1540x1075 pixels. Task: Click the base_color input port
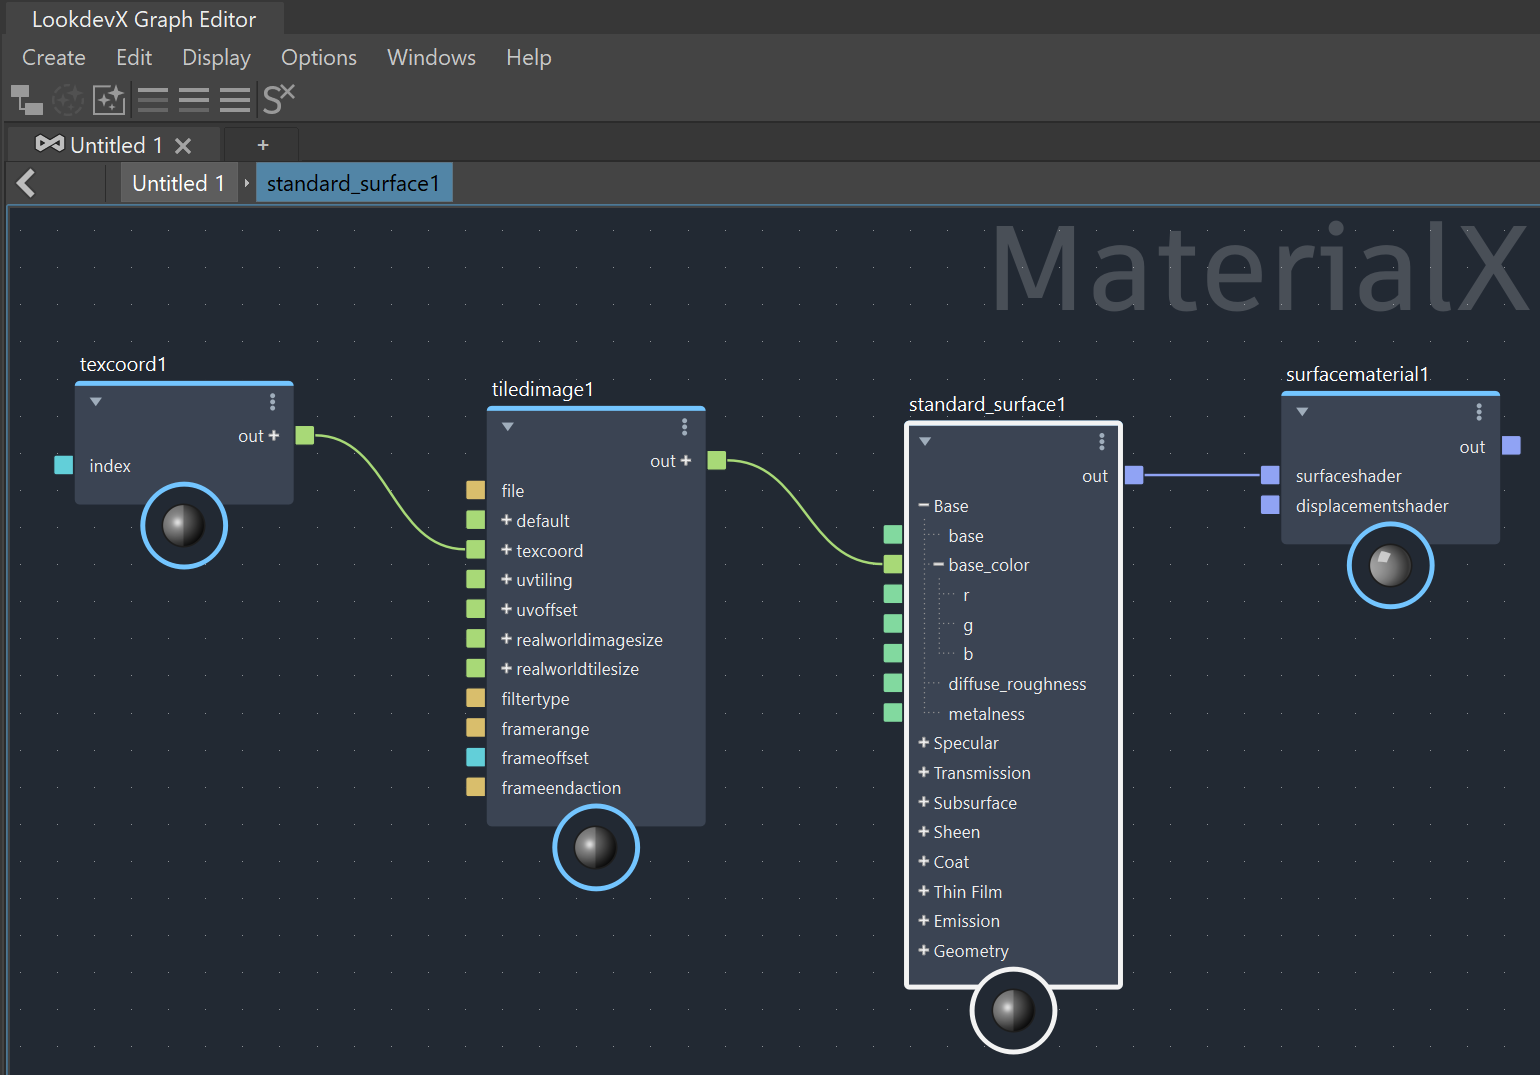point(893,564)
